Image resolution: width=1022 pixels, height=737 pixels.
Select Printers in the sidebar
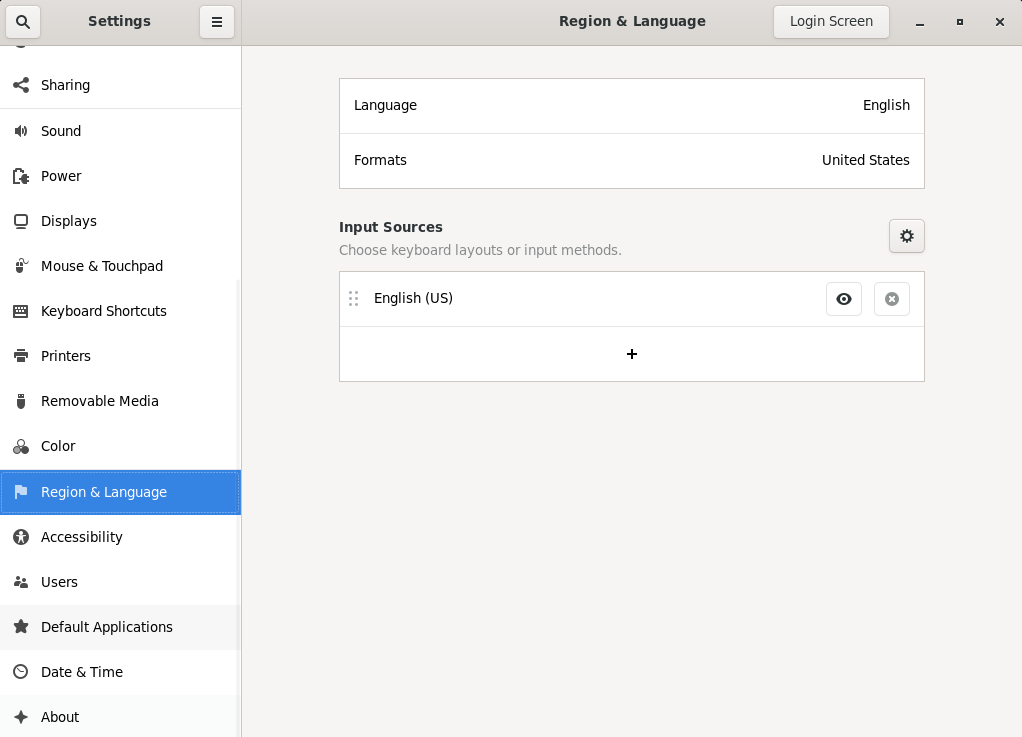pyautogui.click(x=65, y=356)
